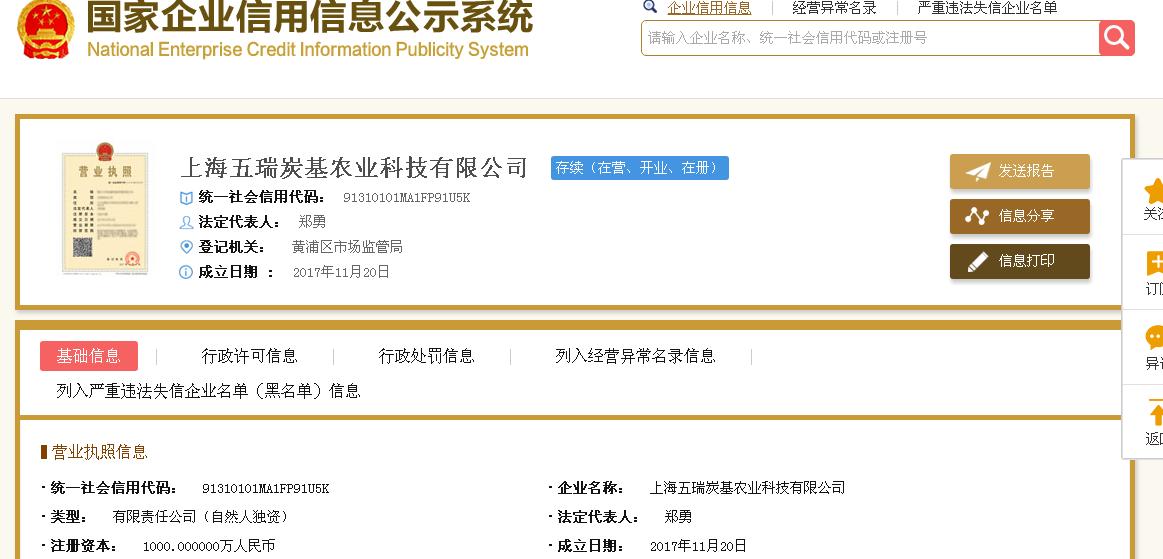The width and height of the screenshot is (1163, 559).
Task: Click the 信息打印 button
Action: pos(1020,262)
